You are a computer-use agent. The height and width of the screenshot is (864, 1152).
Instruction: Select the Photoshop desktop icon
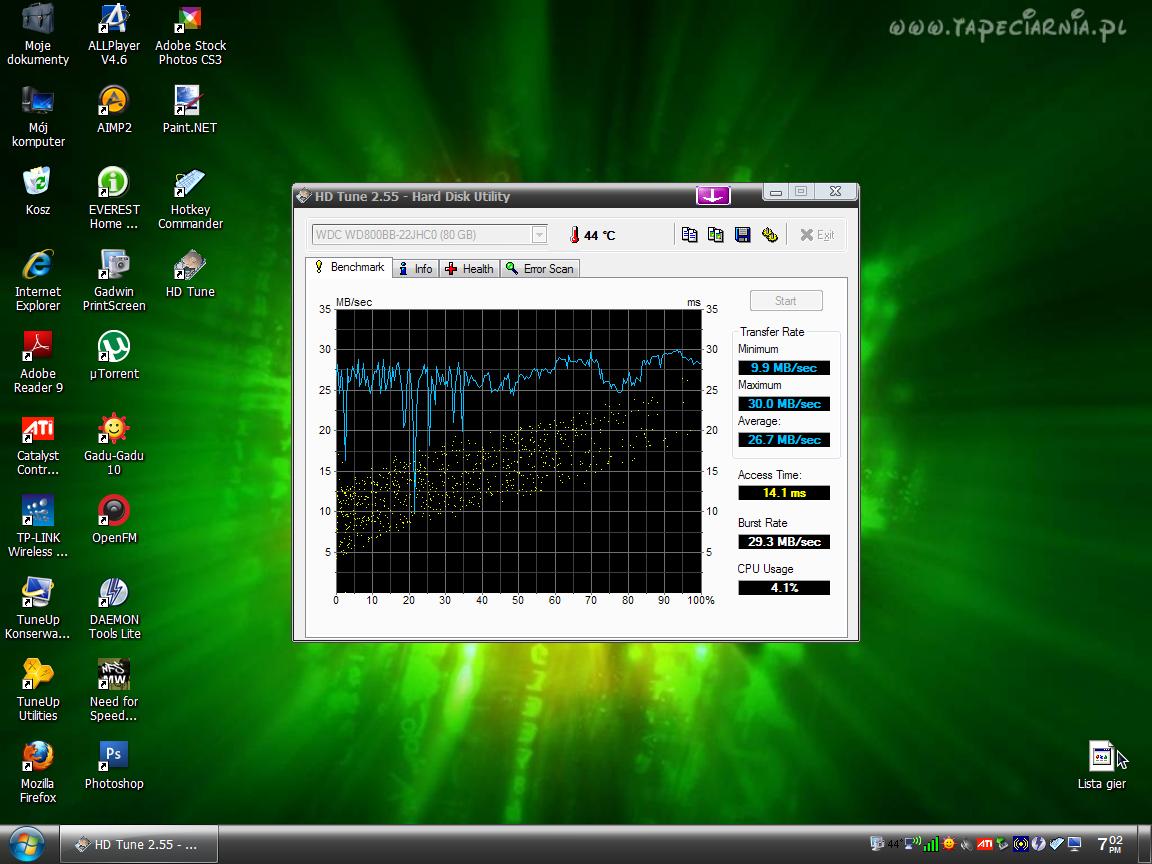[x=114, y=766]
